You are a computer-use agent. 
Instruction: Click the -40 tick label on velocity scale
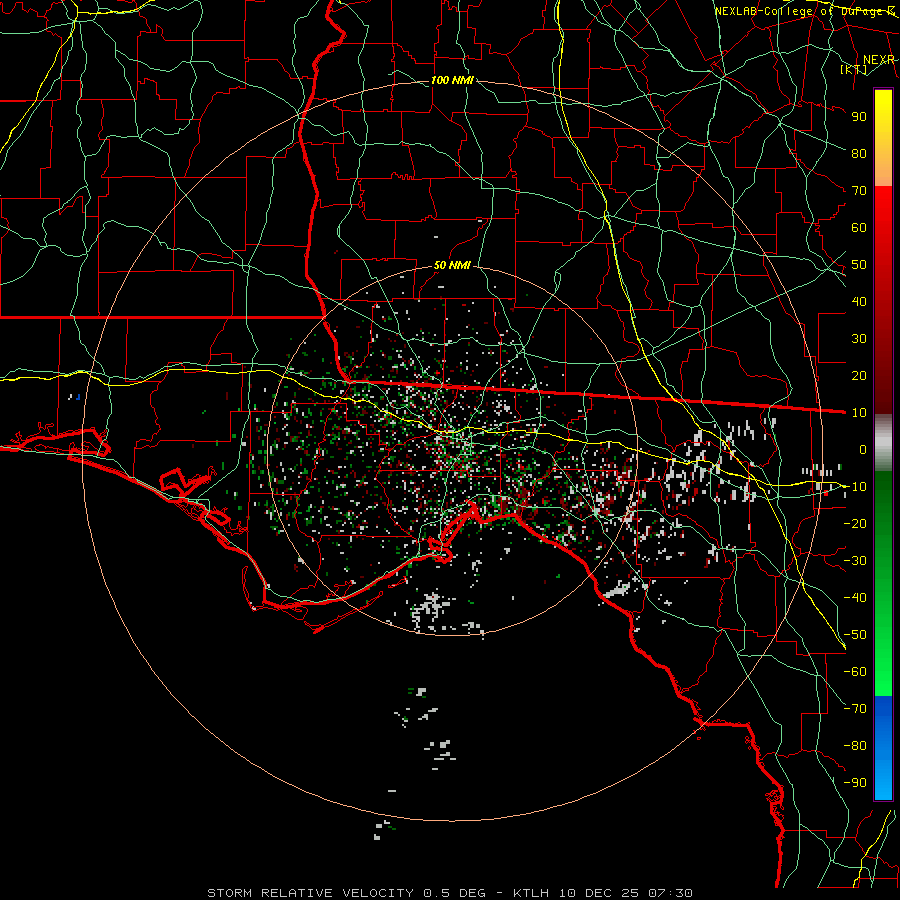855,598
